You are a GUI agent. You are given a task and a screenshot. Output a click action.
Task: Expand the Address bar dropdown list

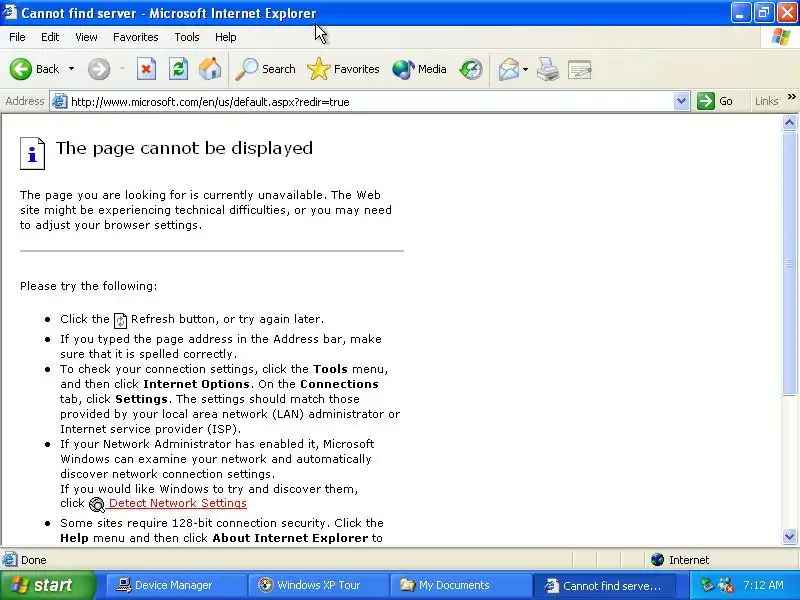coord(681,102)
